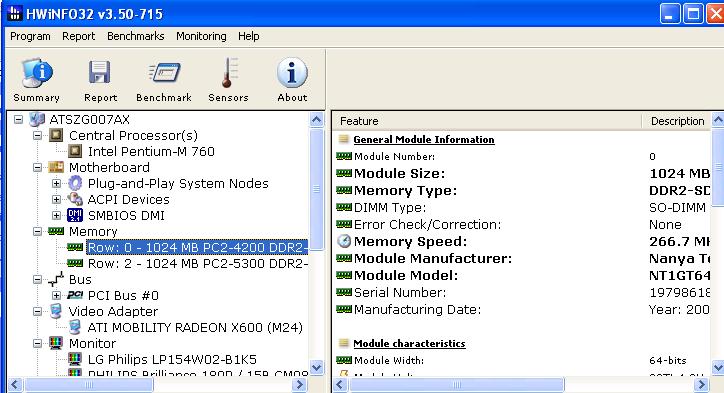Select the Serial Number row

[522, 292]
